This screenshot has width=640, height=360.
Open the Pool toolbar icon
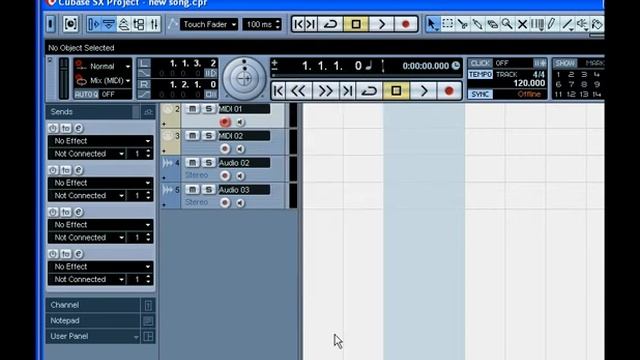(139, 24)
